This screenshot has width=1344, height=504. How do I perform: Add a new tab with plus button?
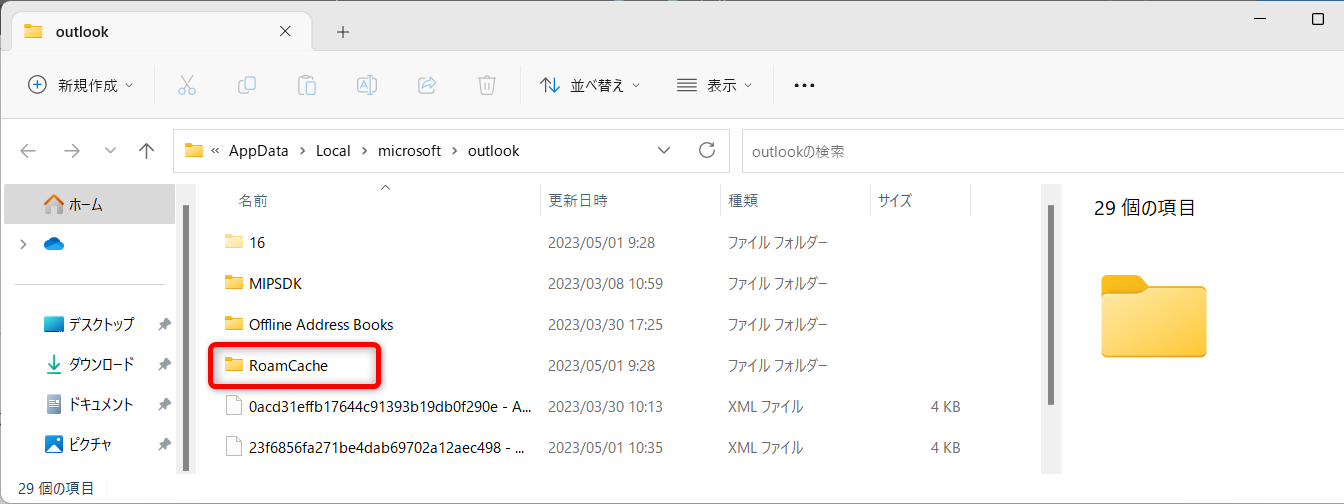343,32
